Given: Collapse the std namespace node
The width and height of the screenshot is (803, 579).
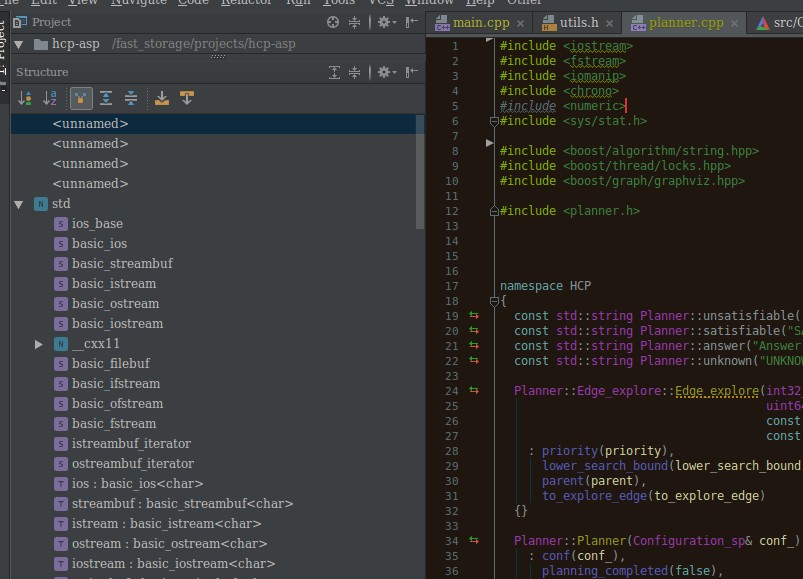Looking at the screenshot, I should coord(18,204).
